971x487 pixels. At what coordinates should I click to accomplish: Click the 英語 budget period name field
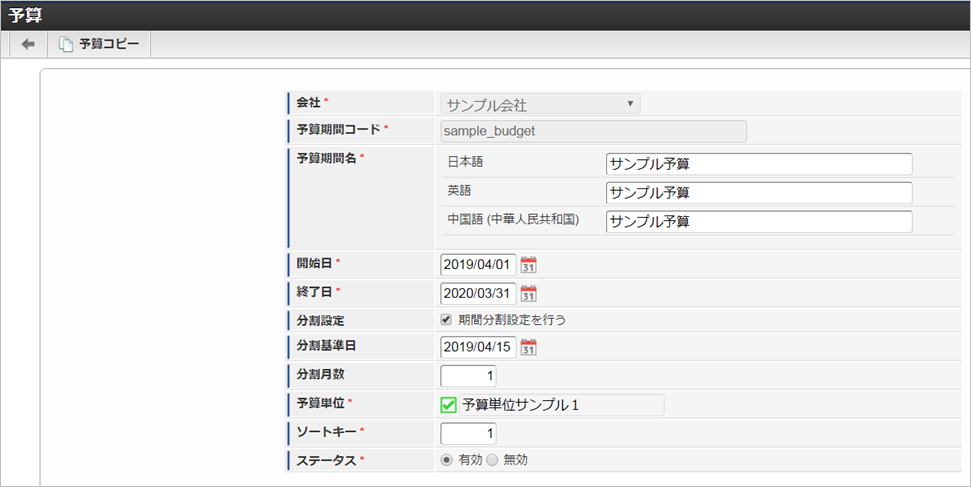(759, 193)
